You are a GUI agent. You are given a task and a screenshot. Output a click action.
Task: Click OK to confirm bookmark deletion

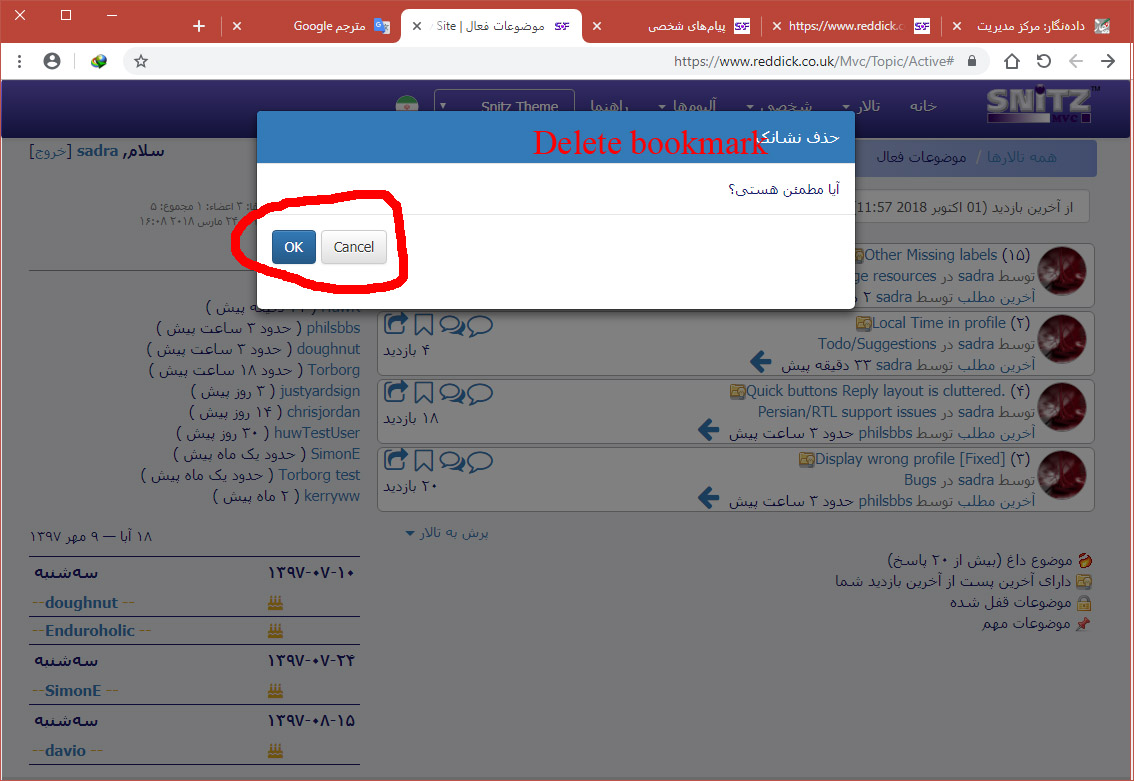[293, 247]
